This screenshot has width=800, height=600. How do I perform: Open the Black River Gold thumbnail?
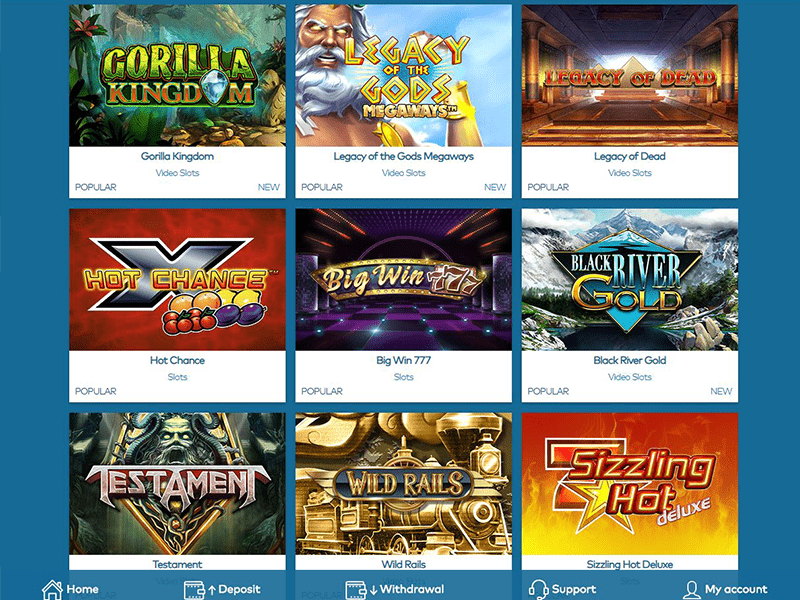click(x=630, y=280)
